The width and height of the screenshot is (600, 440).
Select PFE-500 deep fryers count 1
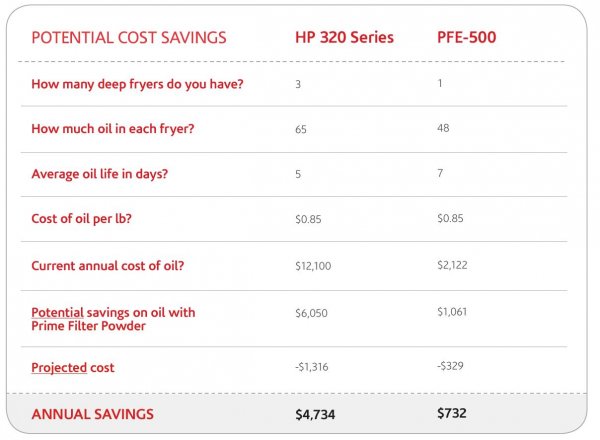(441, 84)
